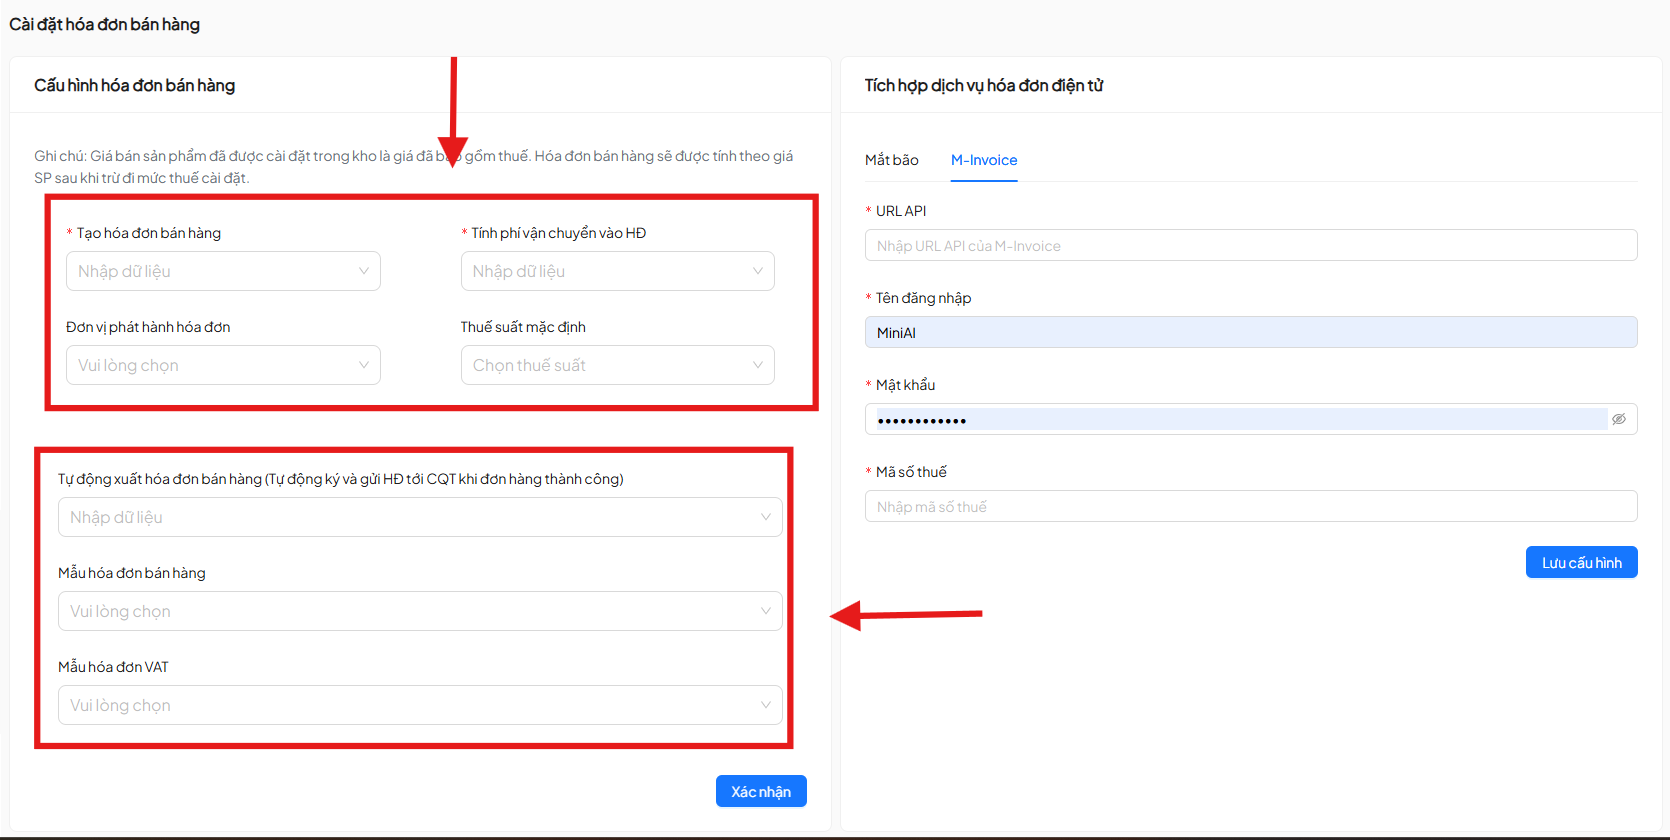Screen dimensions: 1670x840
Task: Open Tự động xuất hóa đơn bán hàng dropdown
Action: pyautogui.click(x=419, y=517)
